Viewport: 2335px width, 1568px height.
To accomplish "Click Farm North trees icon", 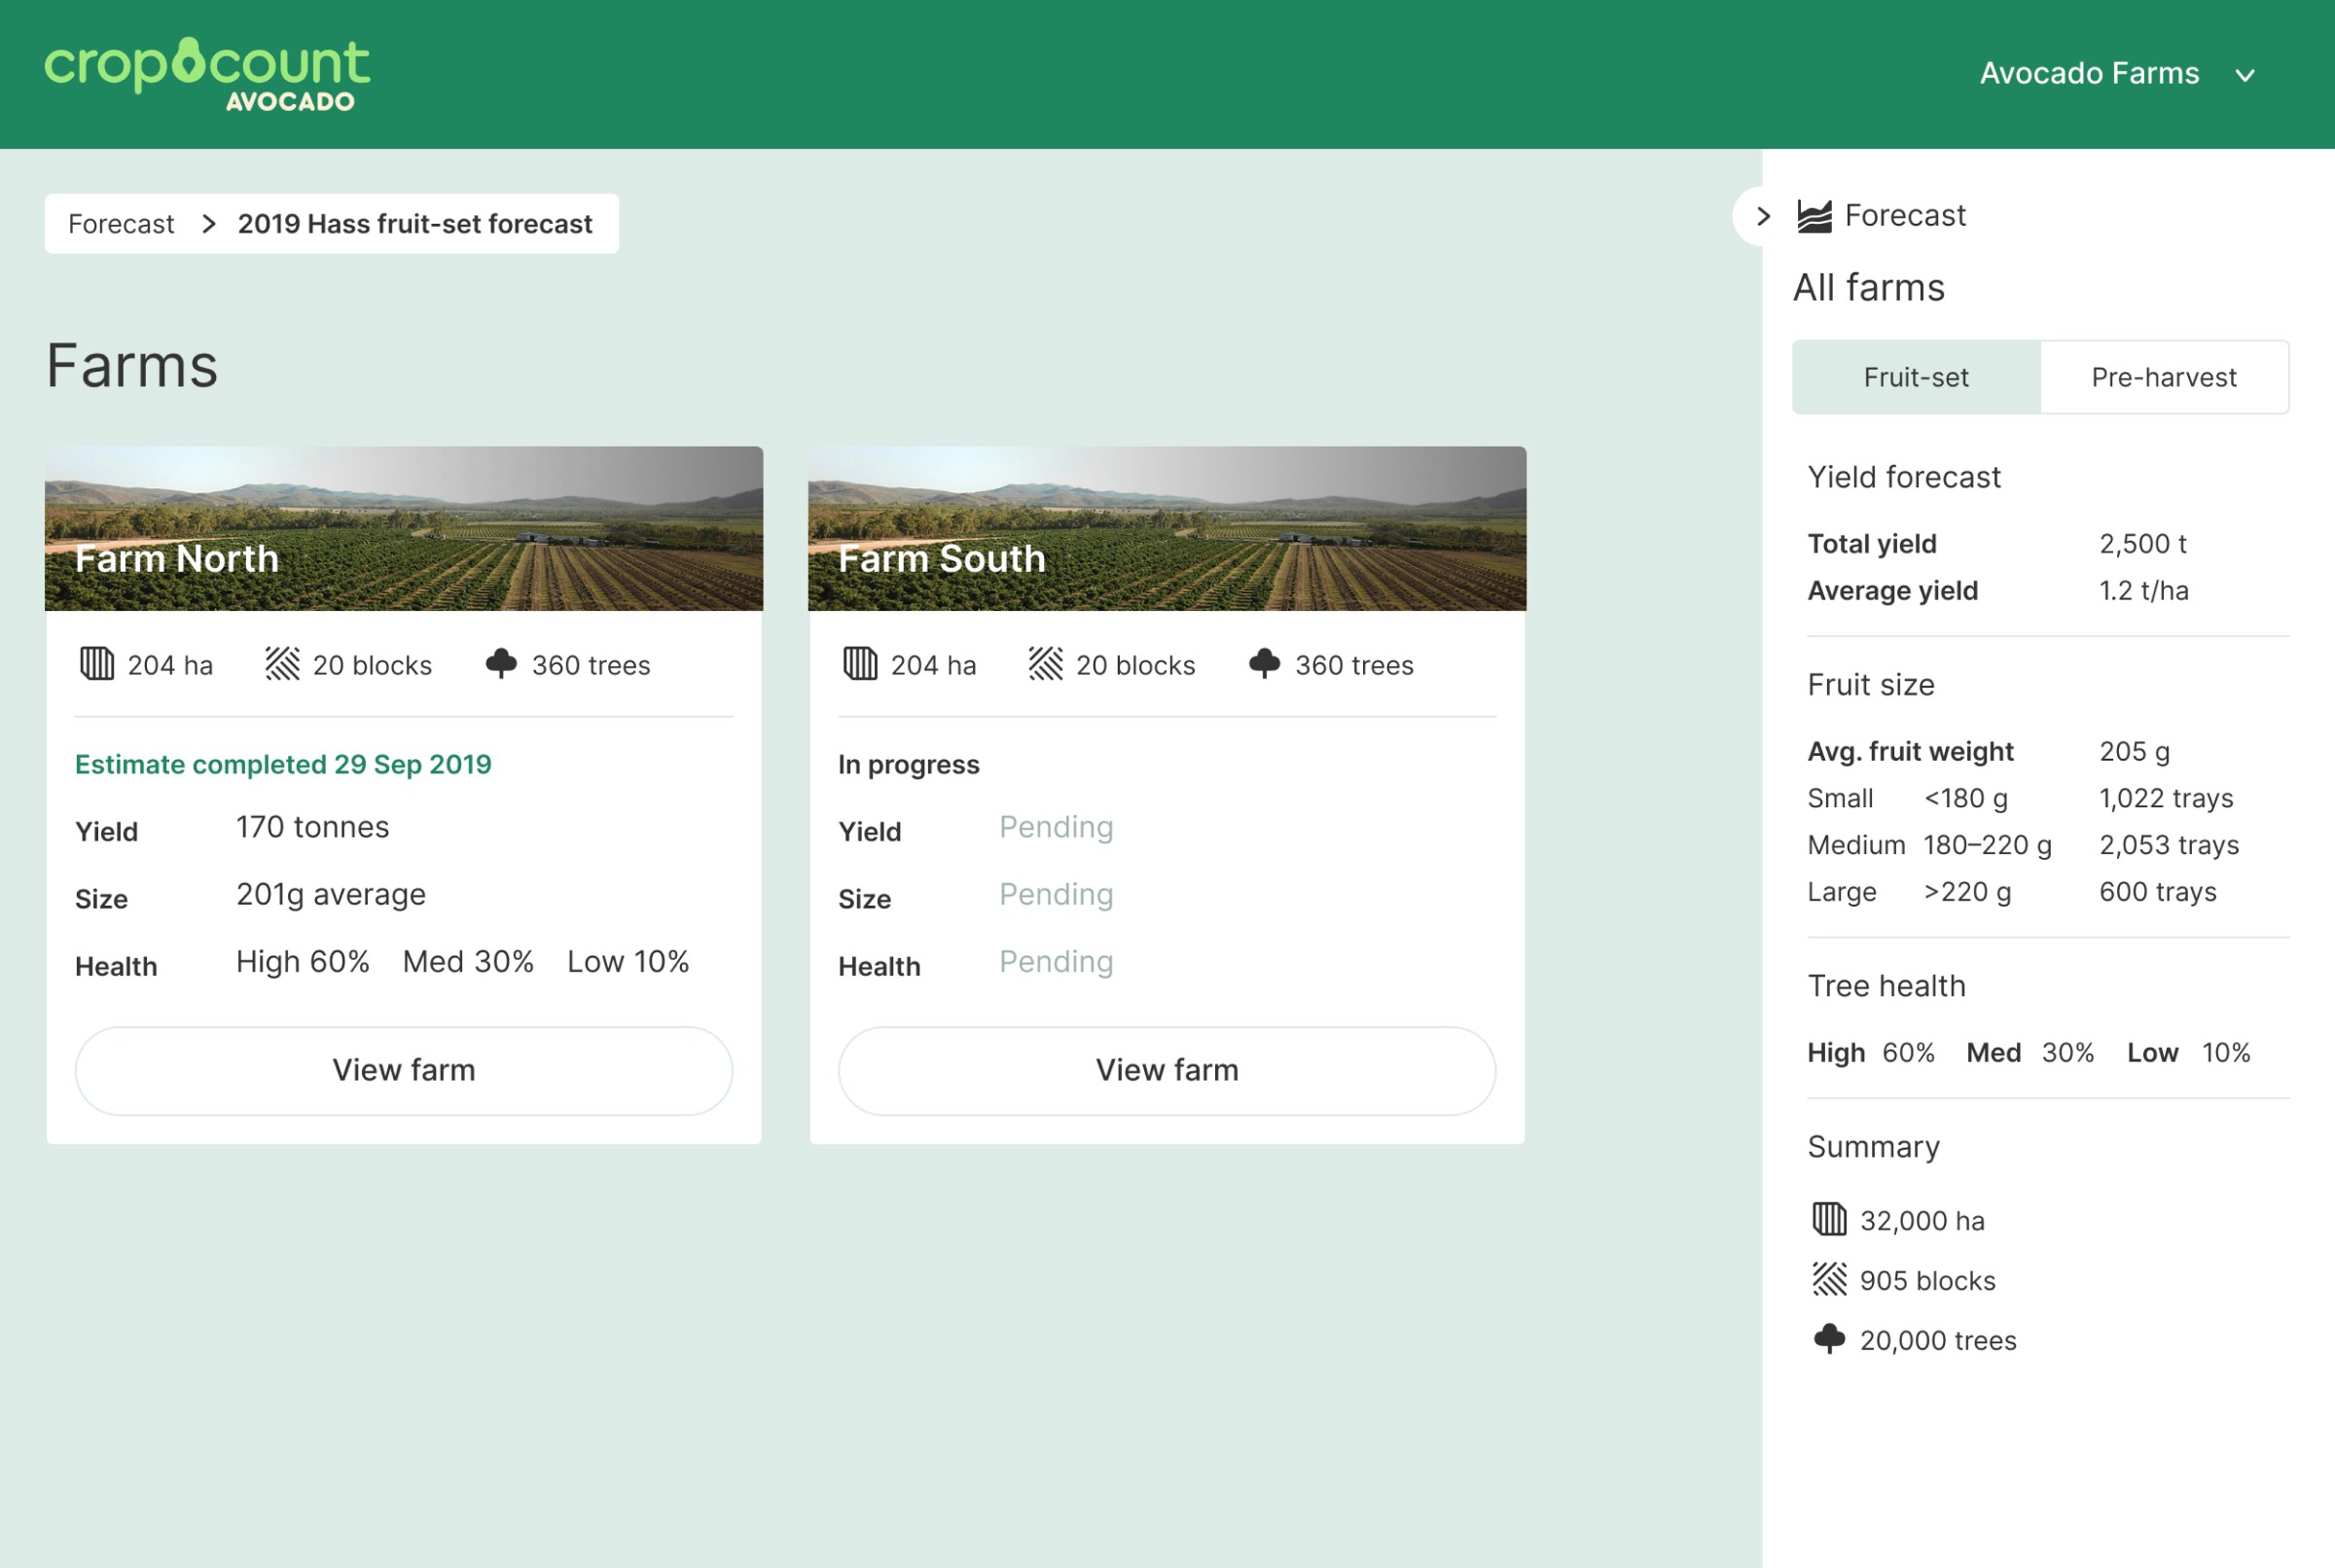I will pos(501,664).
